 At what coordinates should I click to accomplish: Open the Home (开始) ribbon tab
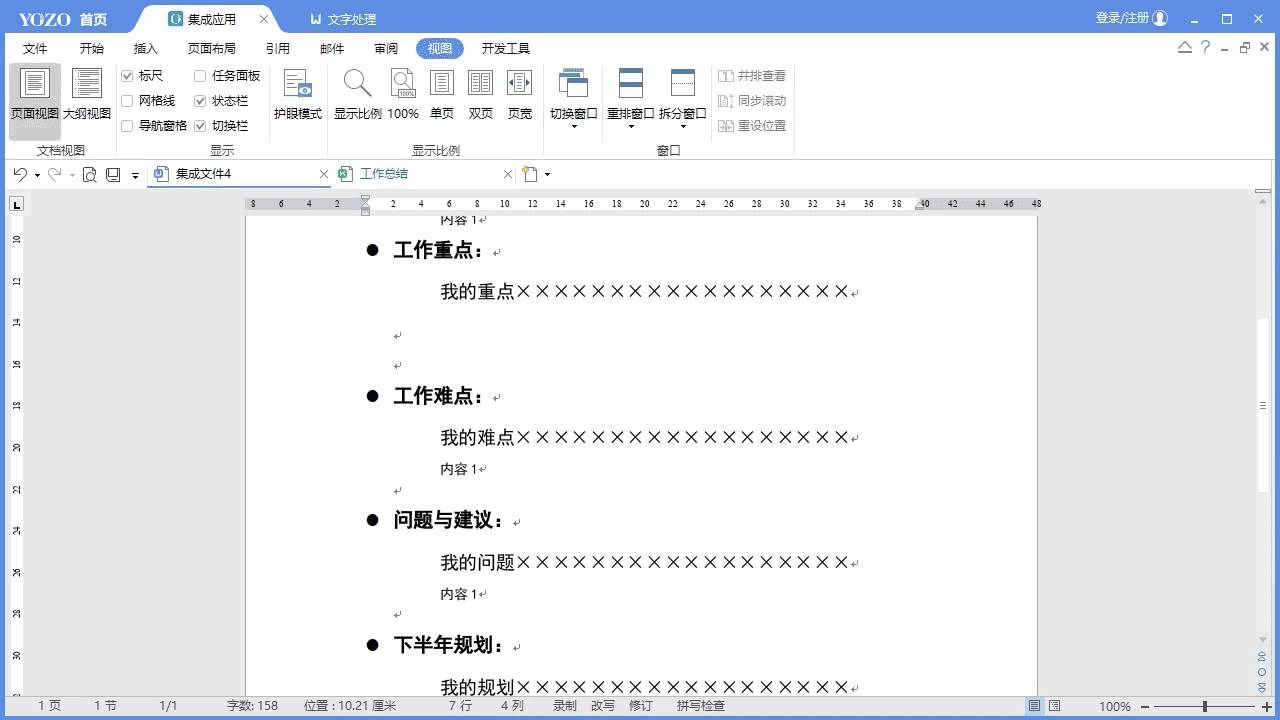coord(91,48)
